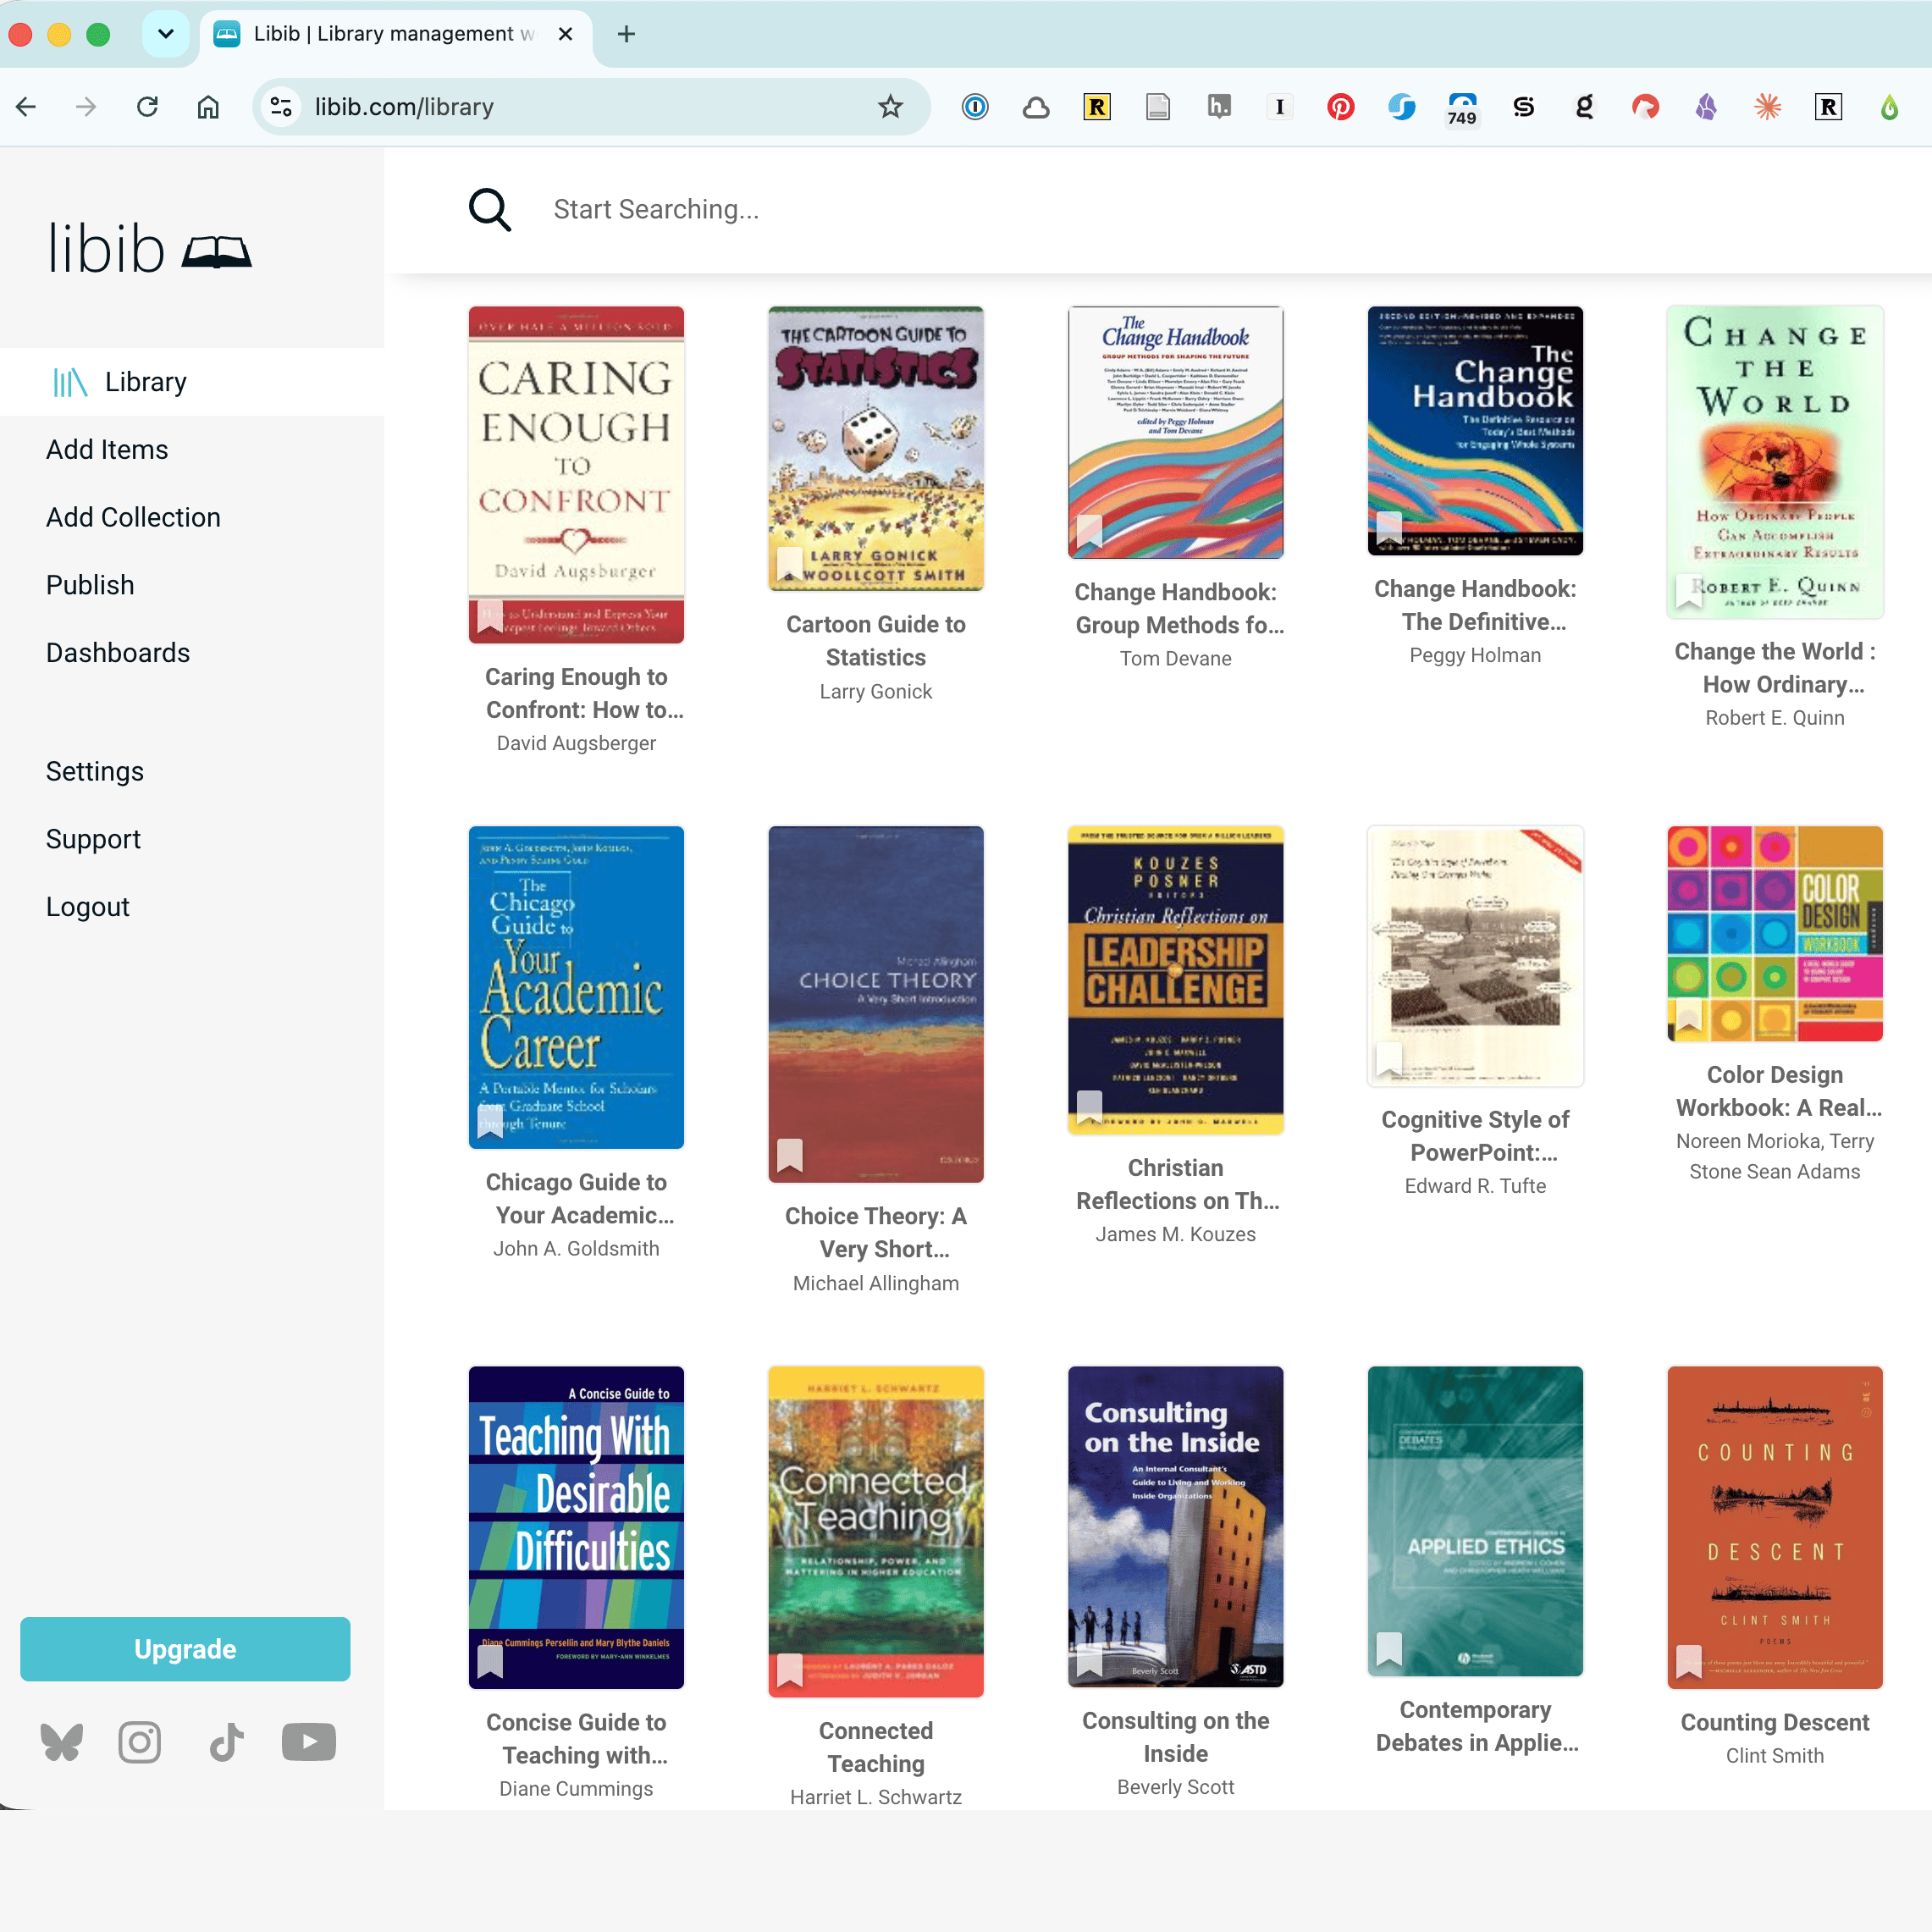Click the orange starburst extension icon
Viewport: 1932px width, 1932px height.
click(x=1768, y=107)
